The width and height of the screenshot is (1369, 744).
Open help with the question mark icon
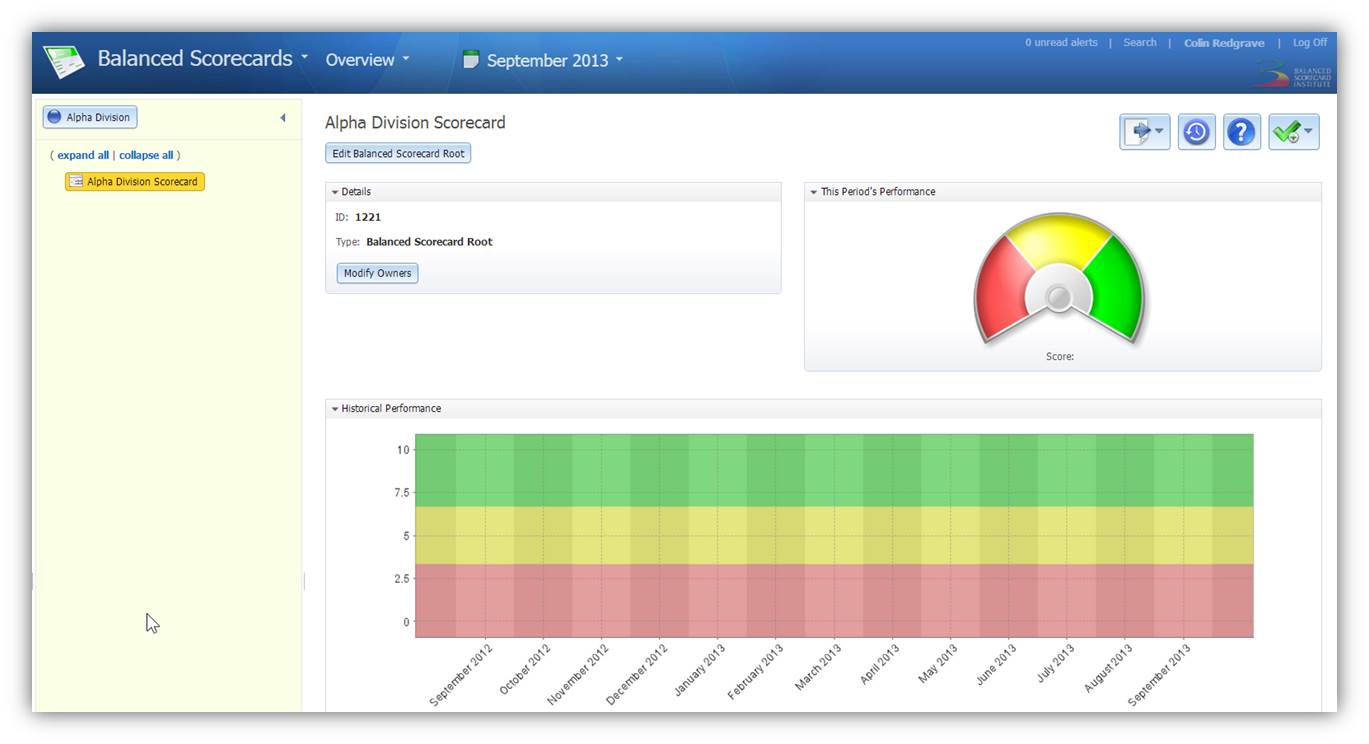coord(1241,132)
